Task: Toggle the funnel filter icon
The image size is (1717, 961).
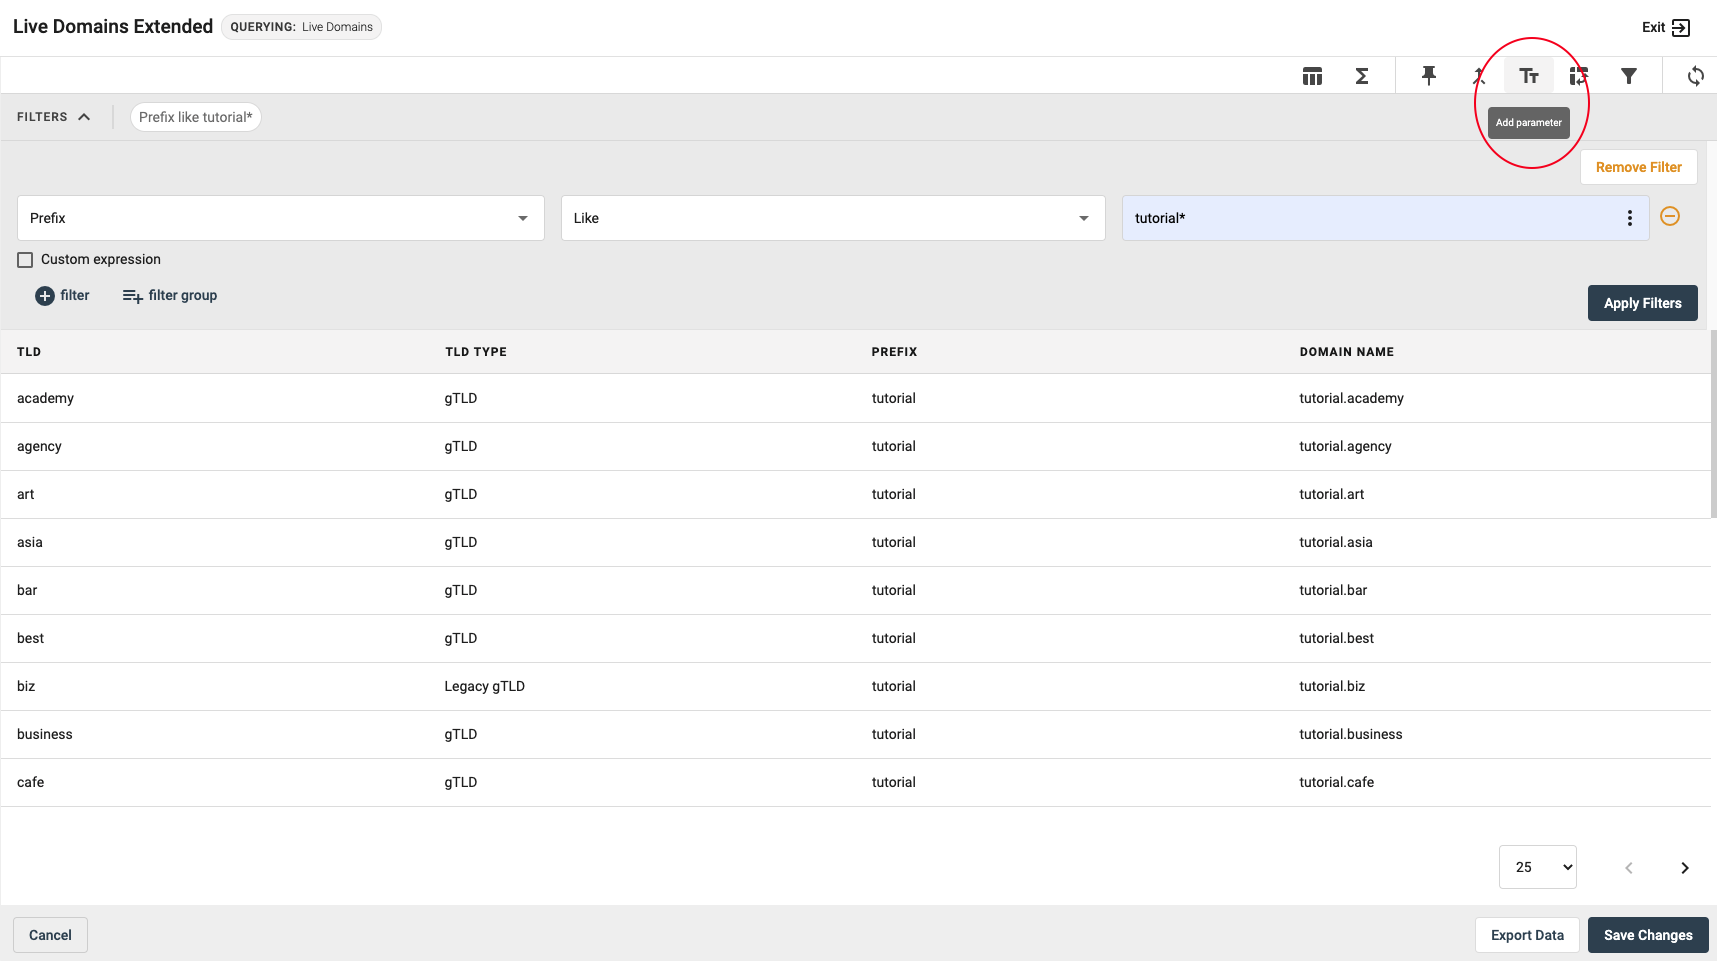Action: pyautogui.click(x=1628, y=76)
